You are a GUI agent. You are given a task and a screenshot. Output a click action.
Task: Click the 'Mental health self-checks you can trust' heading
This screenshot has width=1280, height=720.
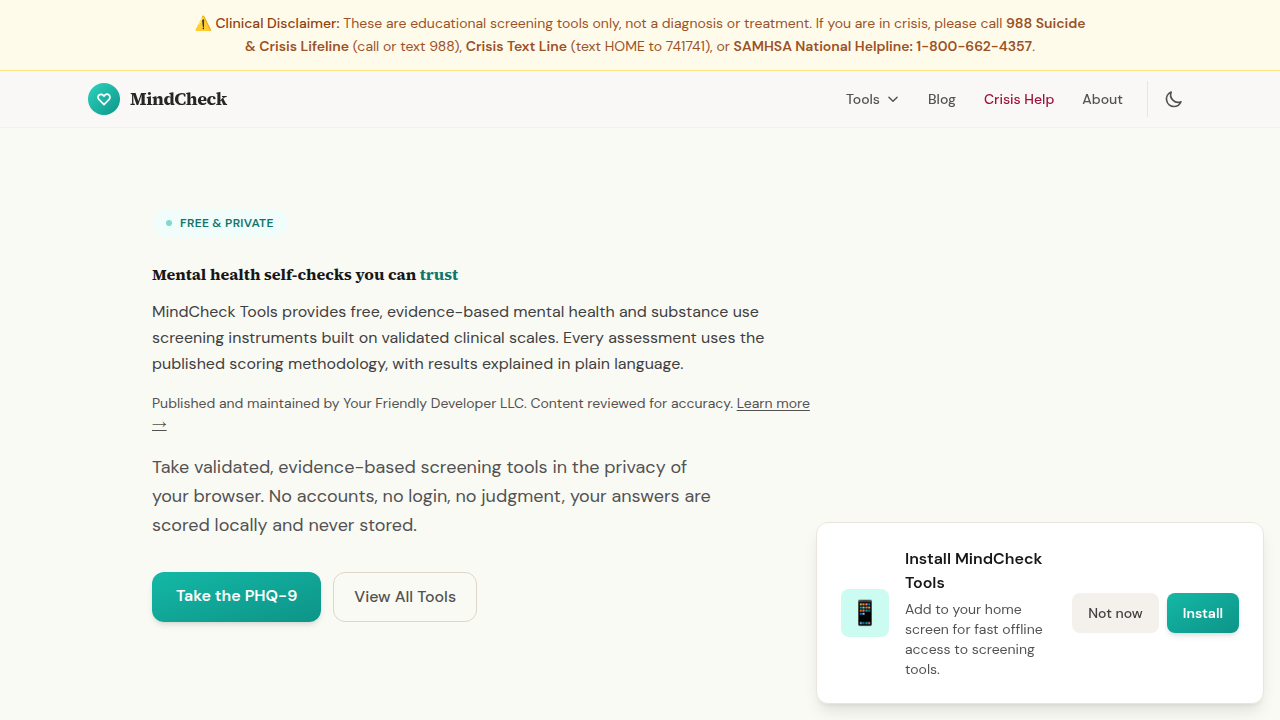[305, 274]
